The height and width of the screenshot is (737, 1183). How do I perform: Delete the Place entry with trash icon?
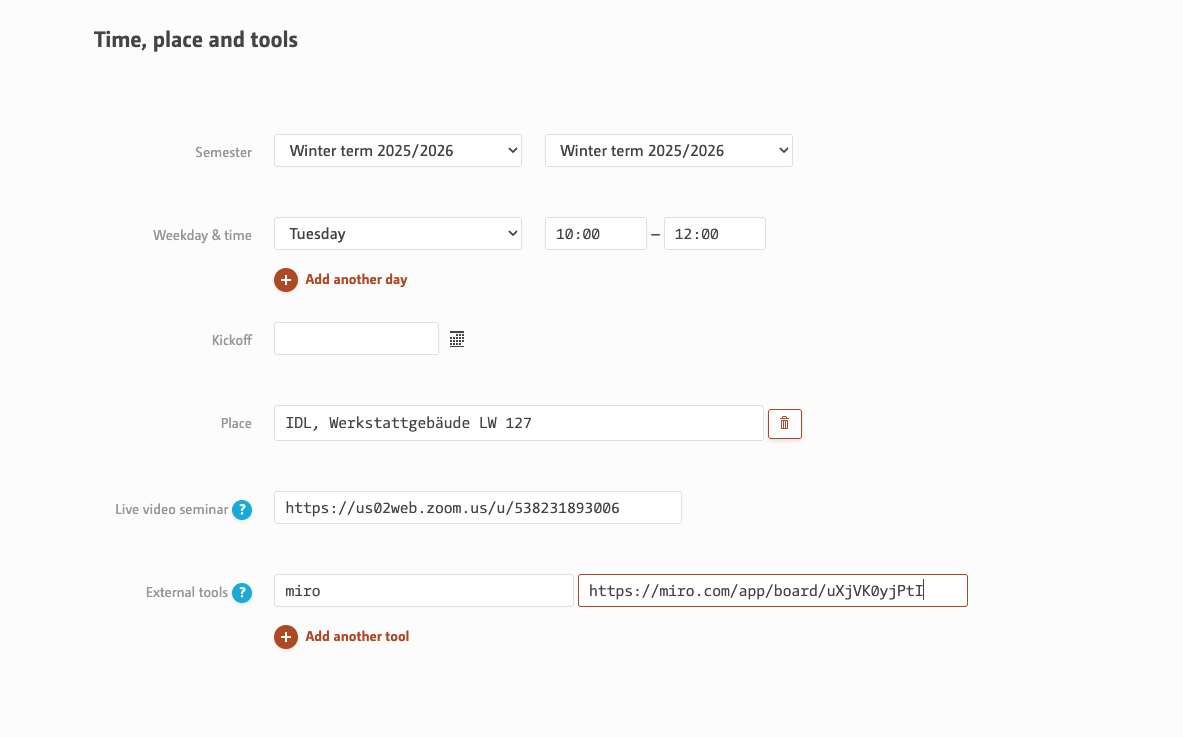[x=785, y=423]
